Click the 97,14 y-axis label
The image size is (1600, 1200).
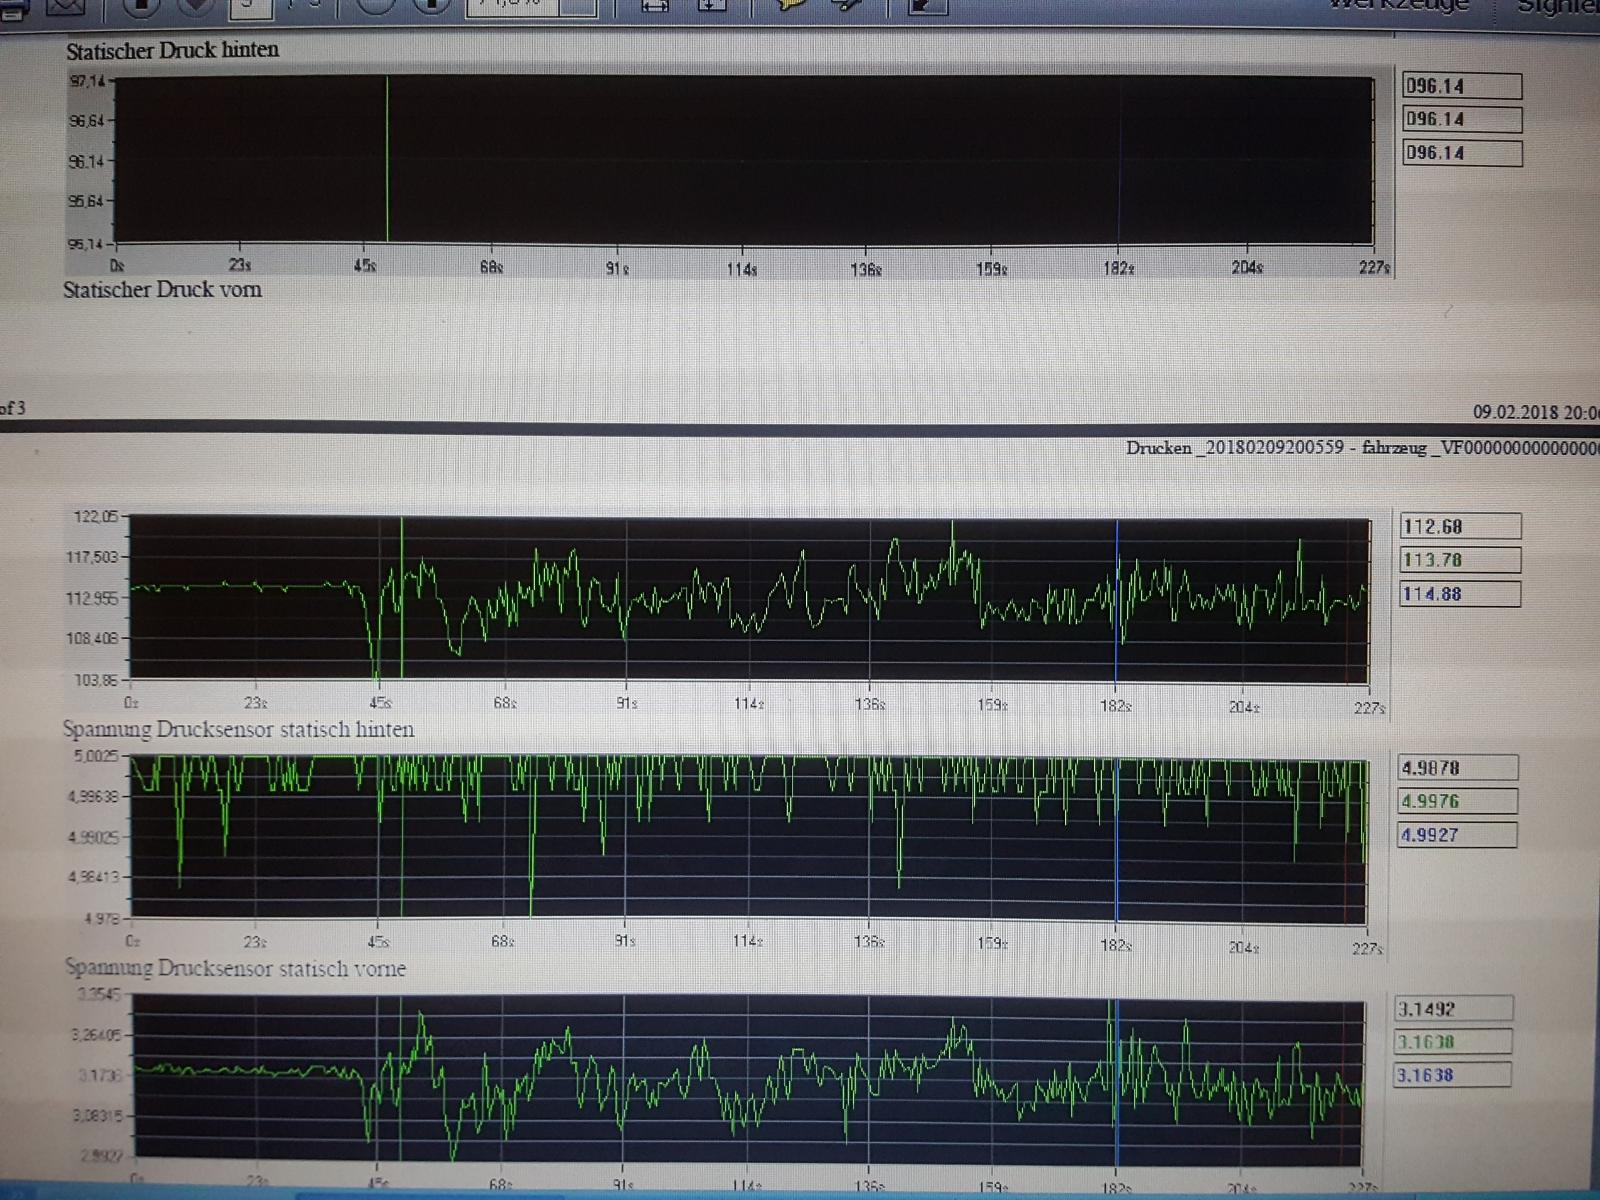pos(87,81)
